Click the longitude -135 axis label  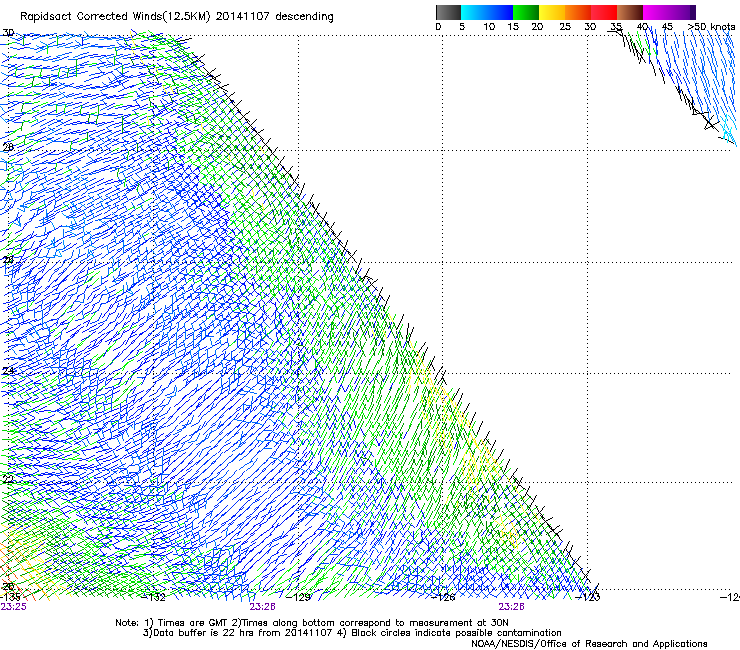[x=10, y=597]
